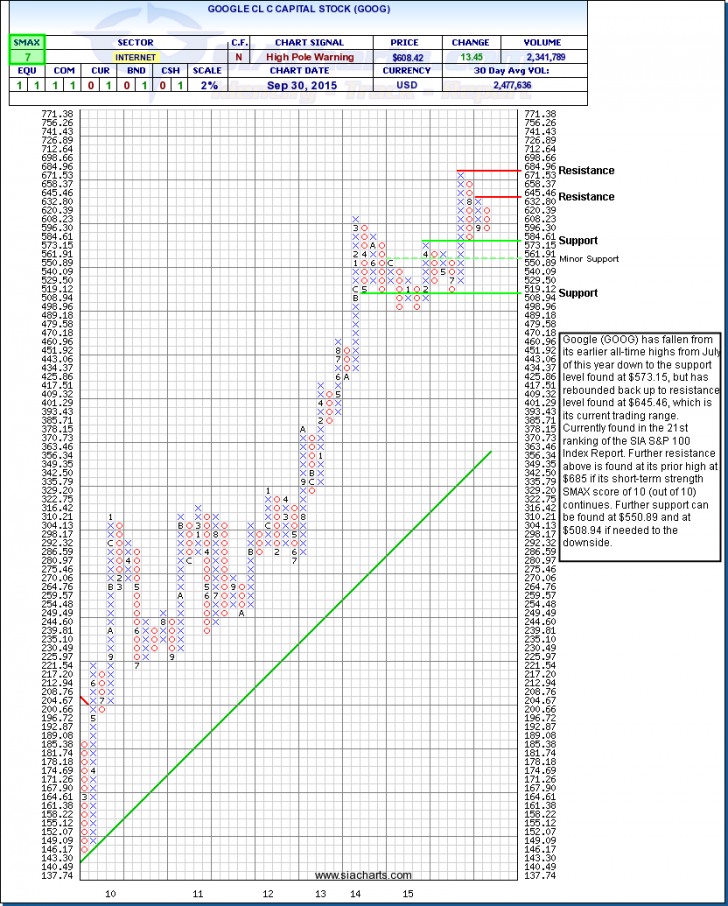Click the upper Resistance label at 684.96
Screen dimensions: 728x906
[587, 171]
